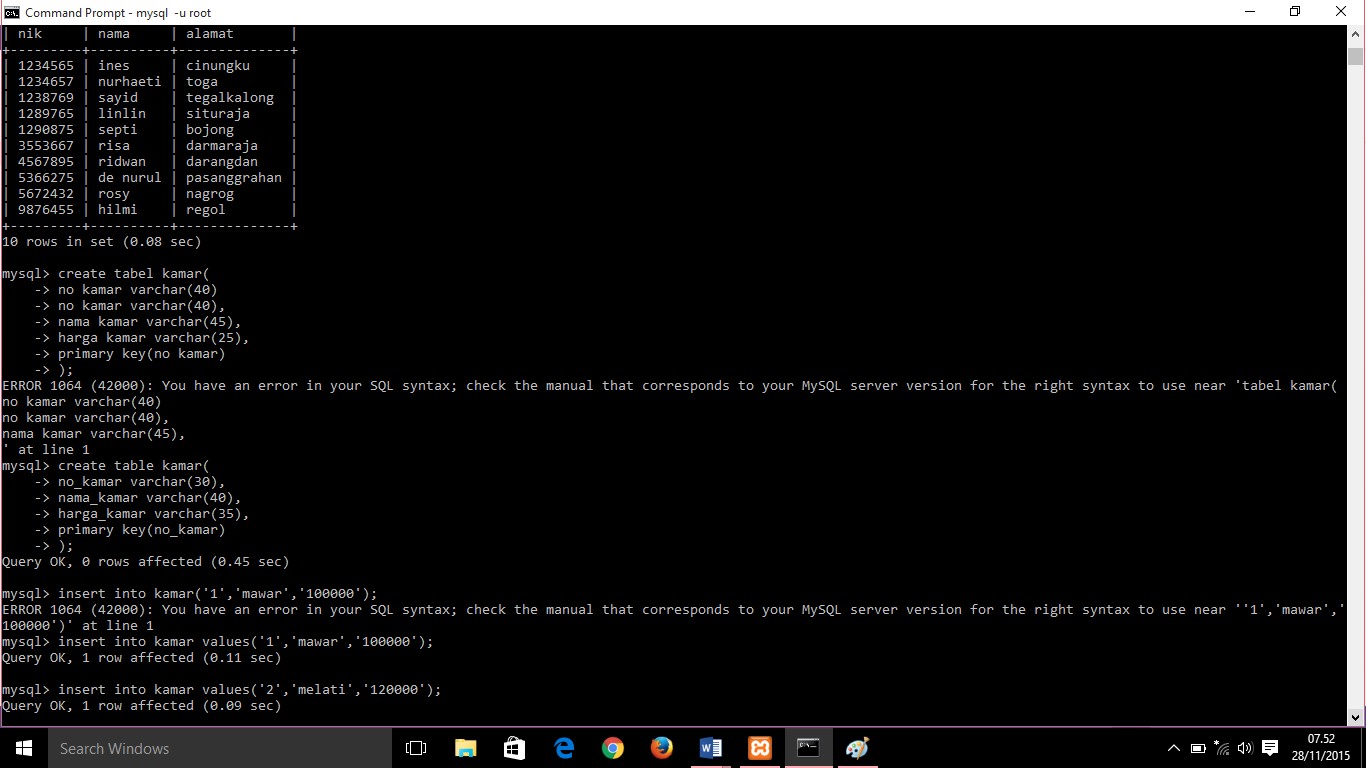
Task: Open the Start menu
Action: tap(22, 748)
